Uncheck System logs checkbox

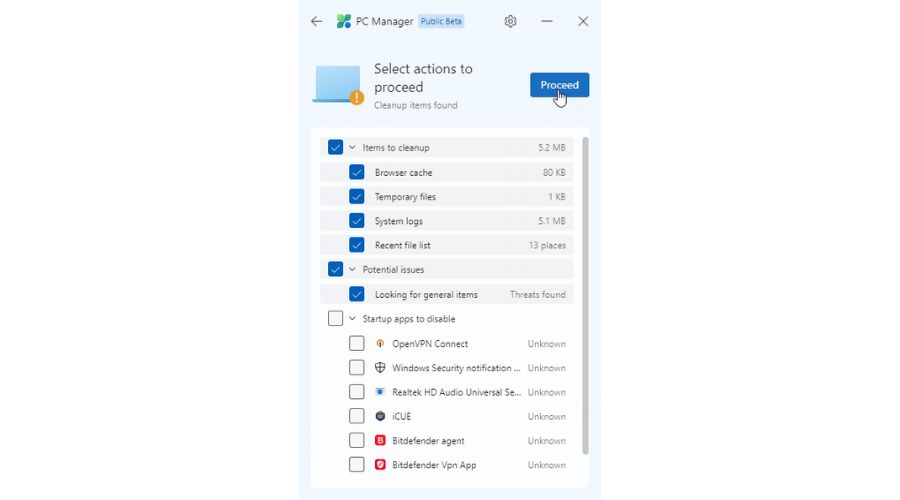click(x=356, y=221)
